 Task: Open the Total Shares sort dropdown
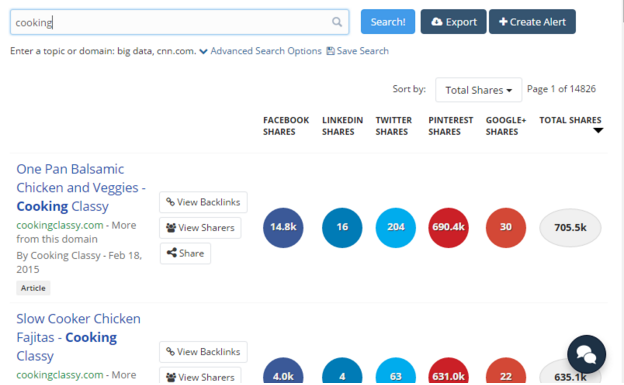pyautogui.click(x=478, y=90)
